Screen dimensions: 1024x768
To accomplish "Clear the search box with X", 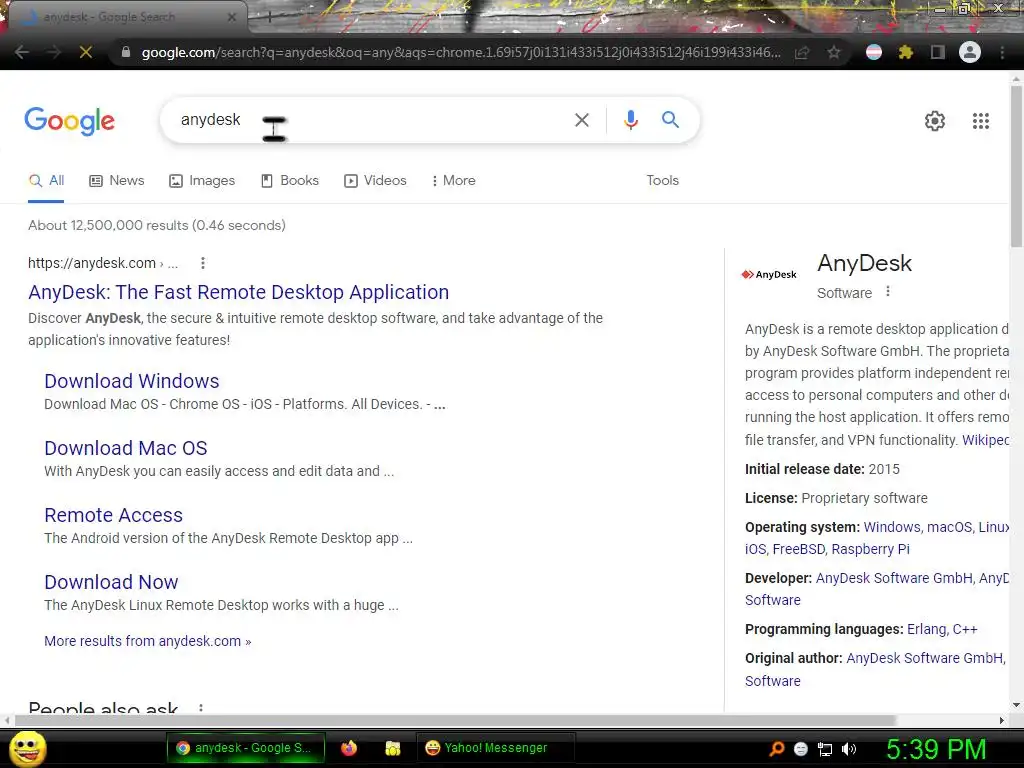I will pyautogui.click(x=582, y=120).
